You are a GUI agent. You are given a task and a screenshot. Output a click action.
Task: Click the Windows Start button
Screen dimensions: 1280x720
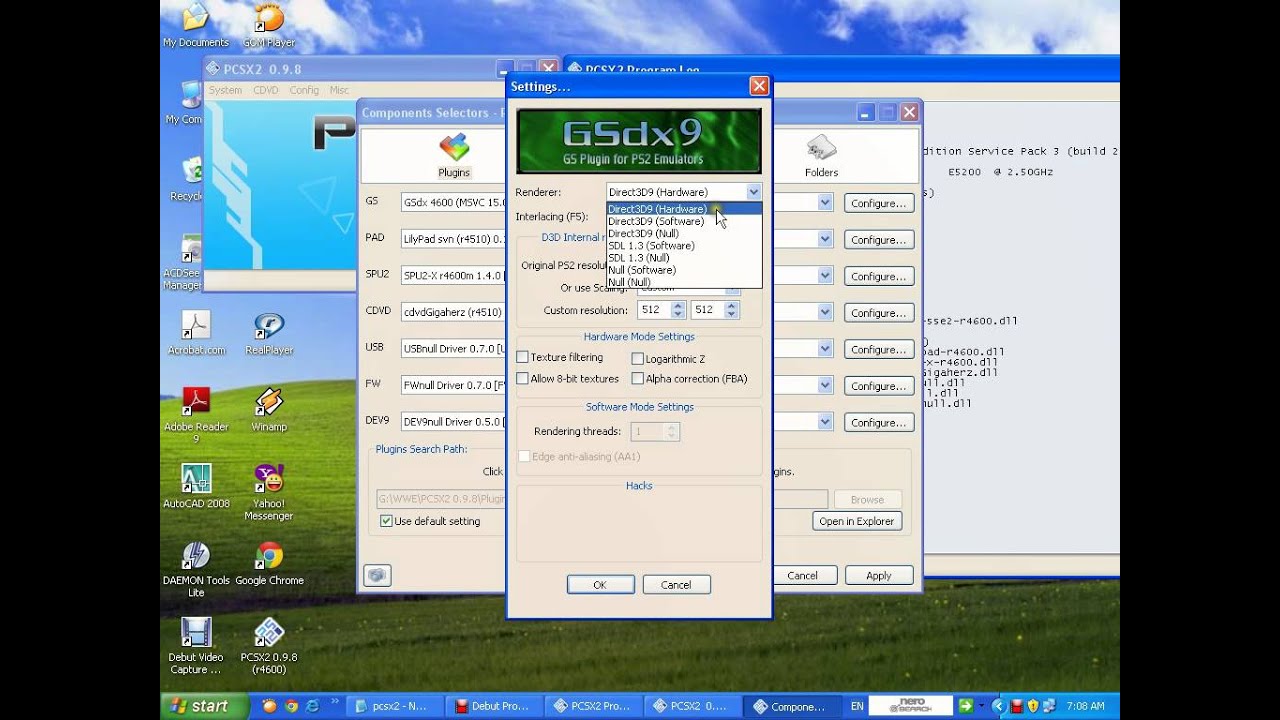[x=205, y=706]
